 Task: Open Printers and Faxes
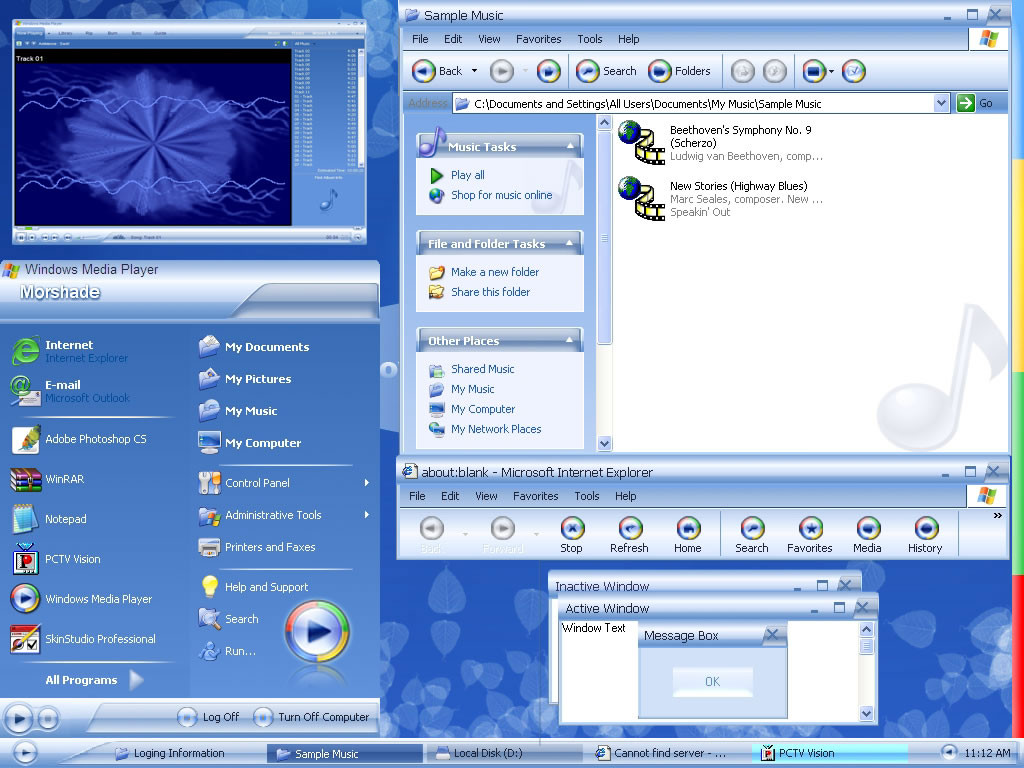(257, 547)
